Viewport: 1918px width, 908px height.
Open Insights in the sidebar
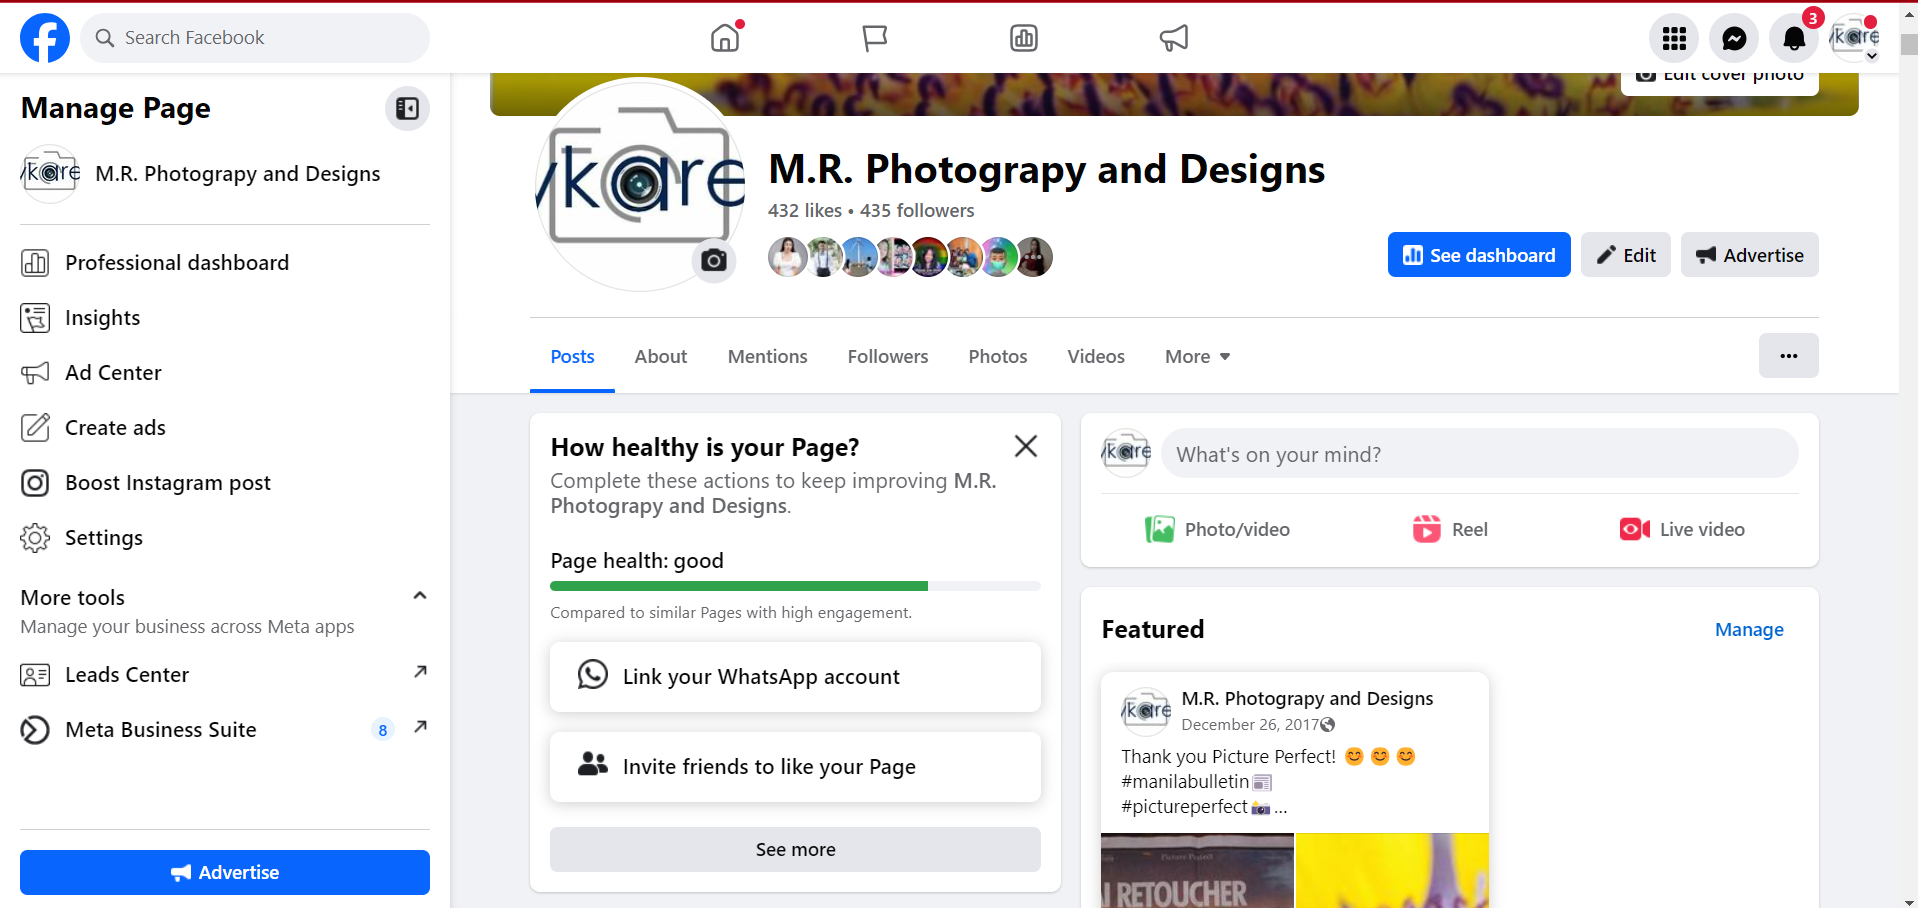pyautogui.click(x=225, y=318)
